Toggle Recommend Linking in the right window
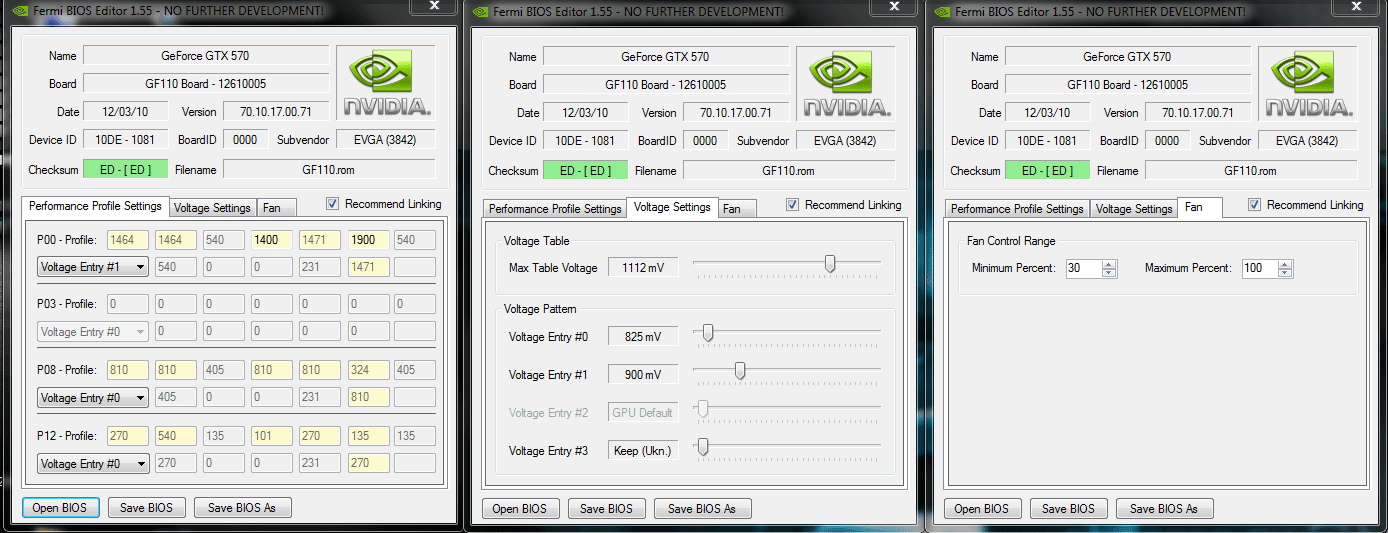The image size is (1388, 533). 1255,205
